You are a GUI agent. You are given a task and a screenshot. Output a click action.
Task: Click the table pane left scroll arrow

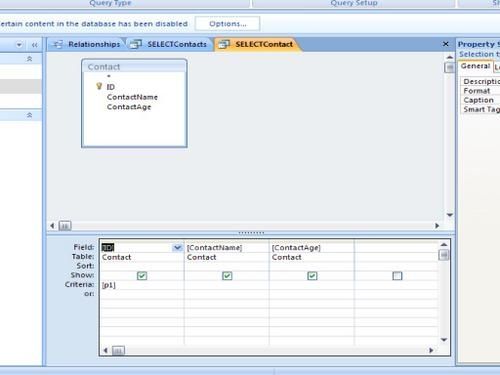pos(52,226)
